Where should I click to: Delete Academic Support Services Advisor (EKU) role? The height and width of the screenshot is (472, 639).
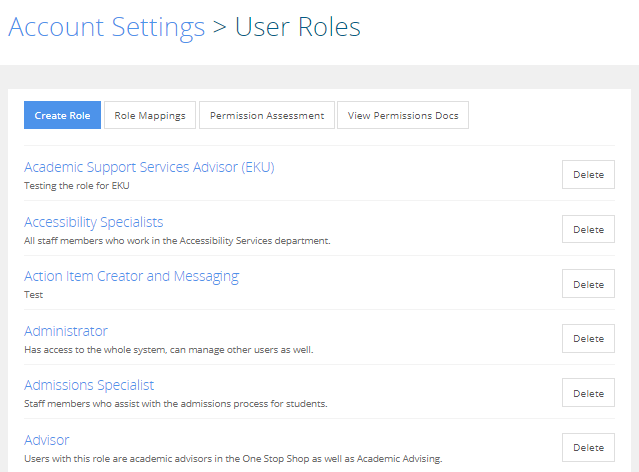[x=588, y=174]
